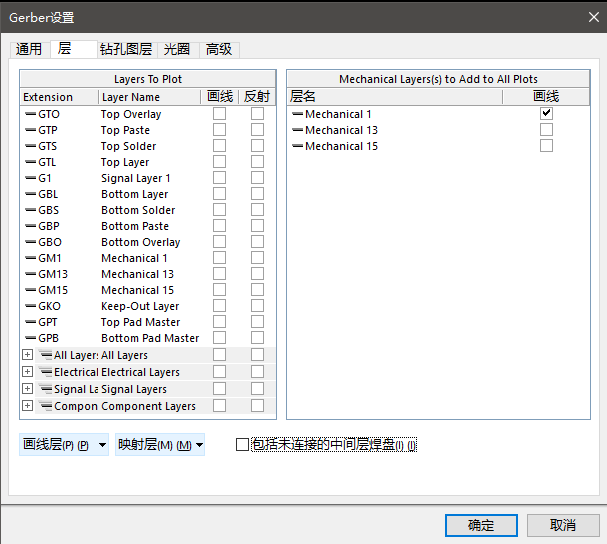This screenshot has height=544, width=607.
Task: Open the 高级 tab
Action: (219, 49)
